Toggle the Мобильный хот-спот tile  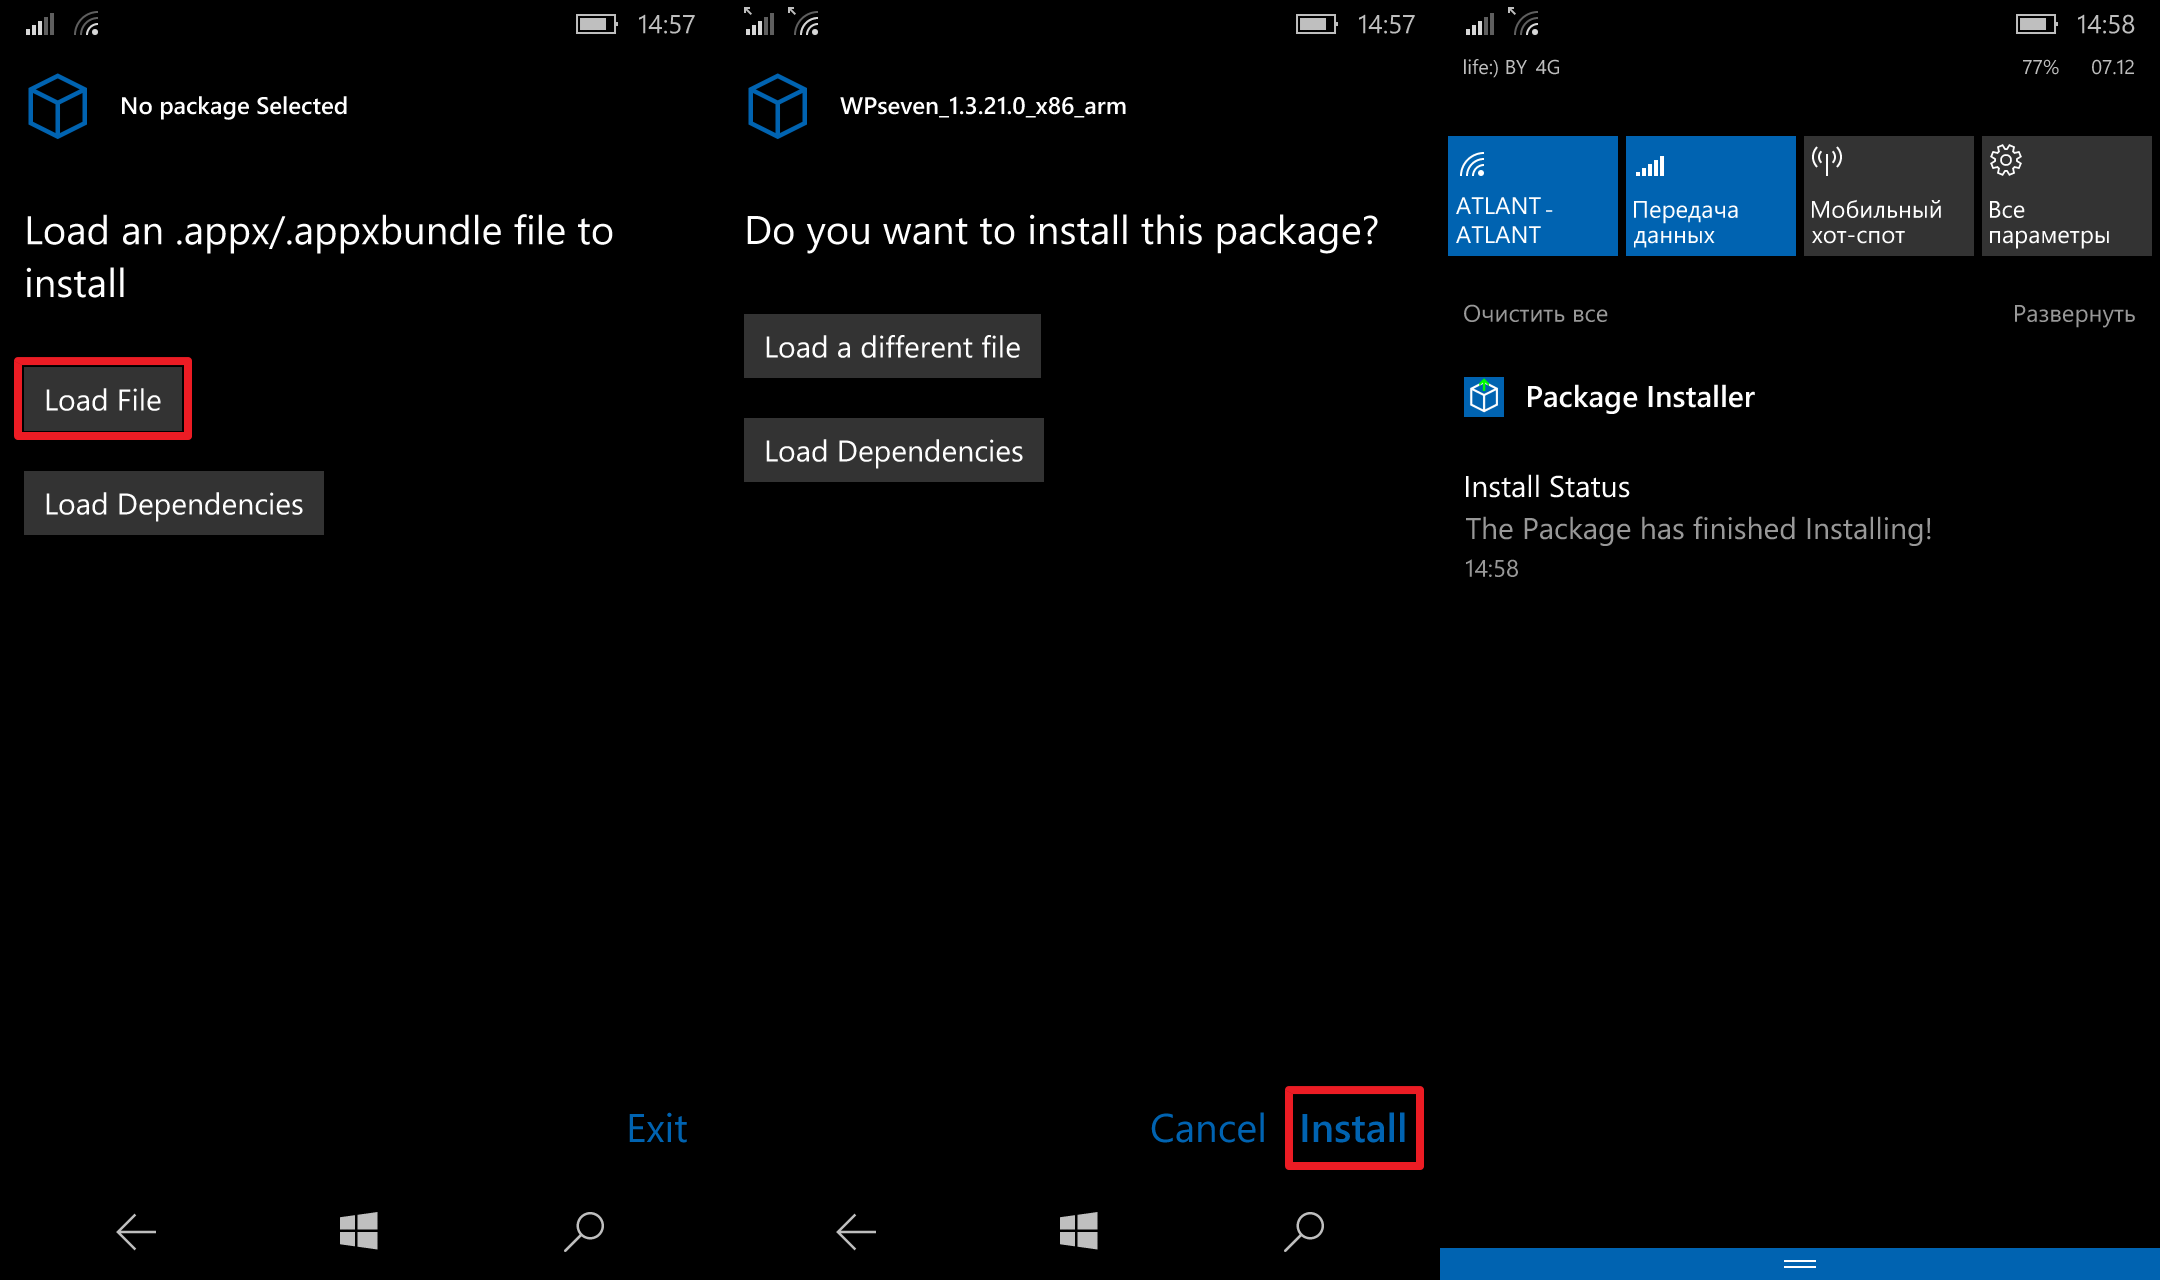pos(1888,196)
